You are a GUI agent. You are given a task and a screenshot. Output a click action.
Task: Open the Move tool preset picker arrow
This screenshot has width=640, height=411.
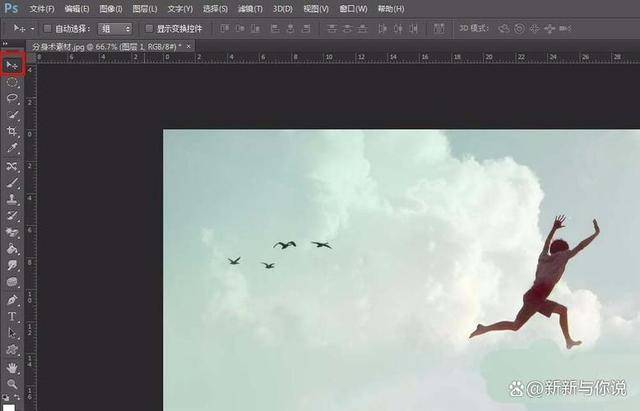pos(33,29)
